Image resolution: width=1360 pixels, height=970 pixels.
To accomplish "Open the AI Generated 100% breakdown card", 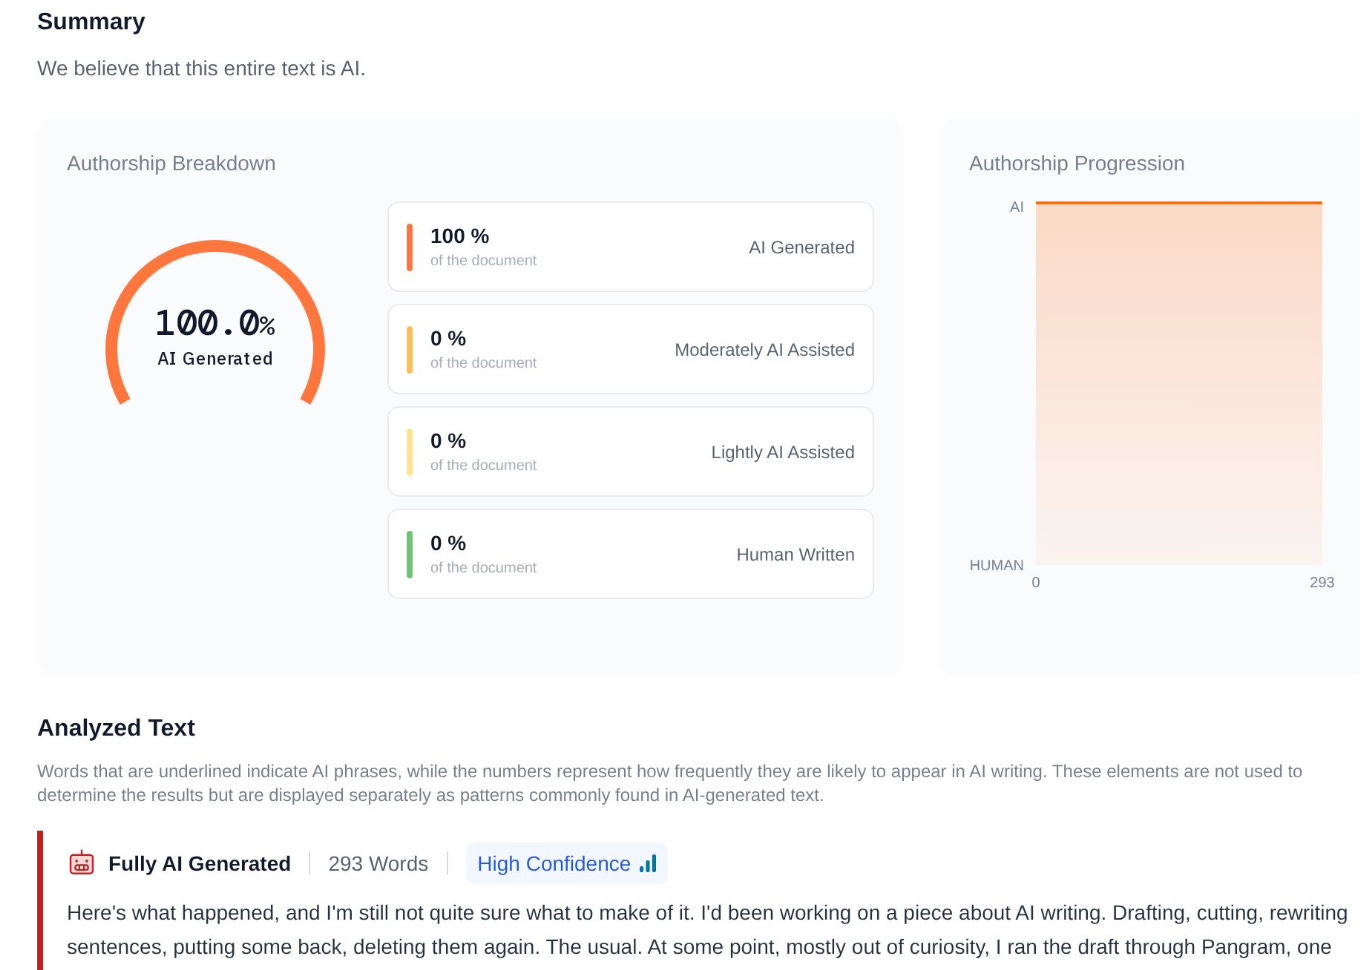I will pos(630,247).
